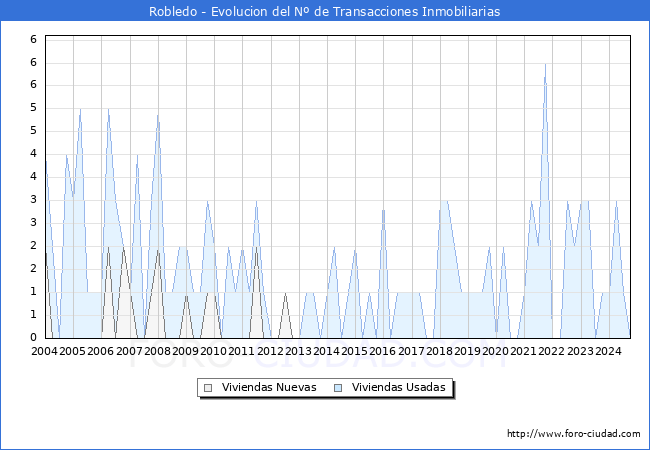650x450 pixels.
Task: Click the 2005 x-axis label
Action: 73,351
